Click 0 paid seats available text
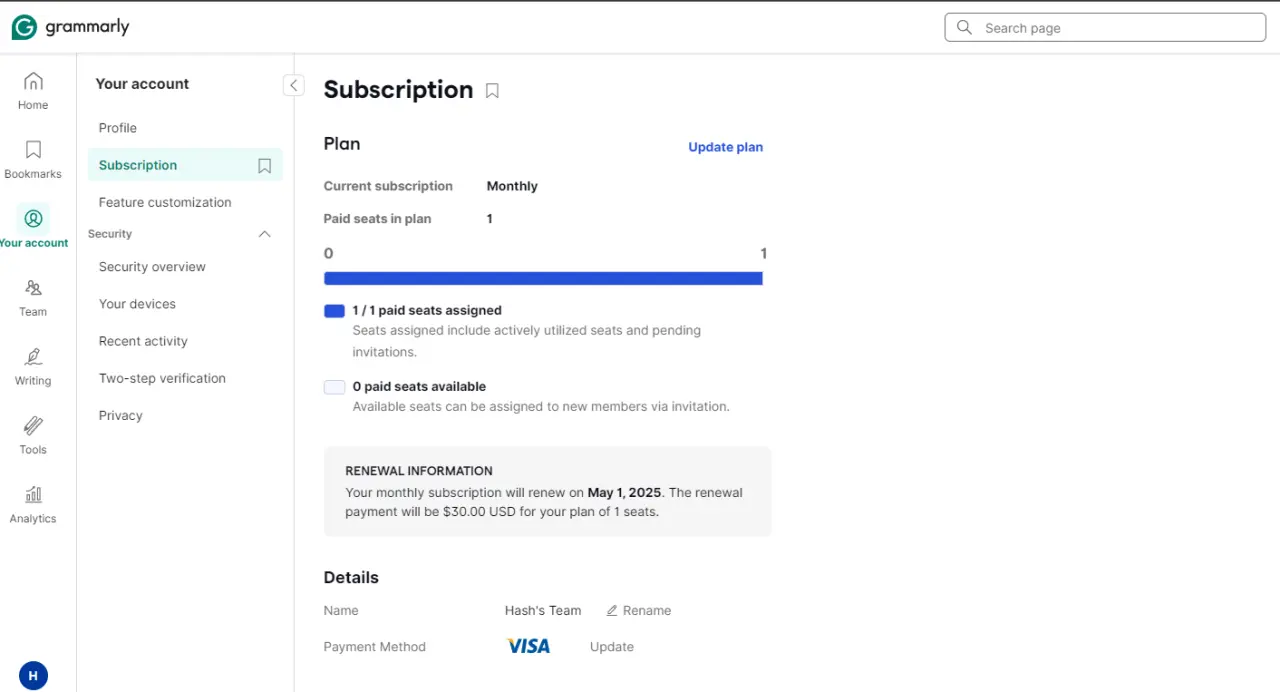The height and width of the screenshot is (692, 1280). click(419, 387)
